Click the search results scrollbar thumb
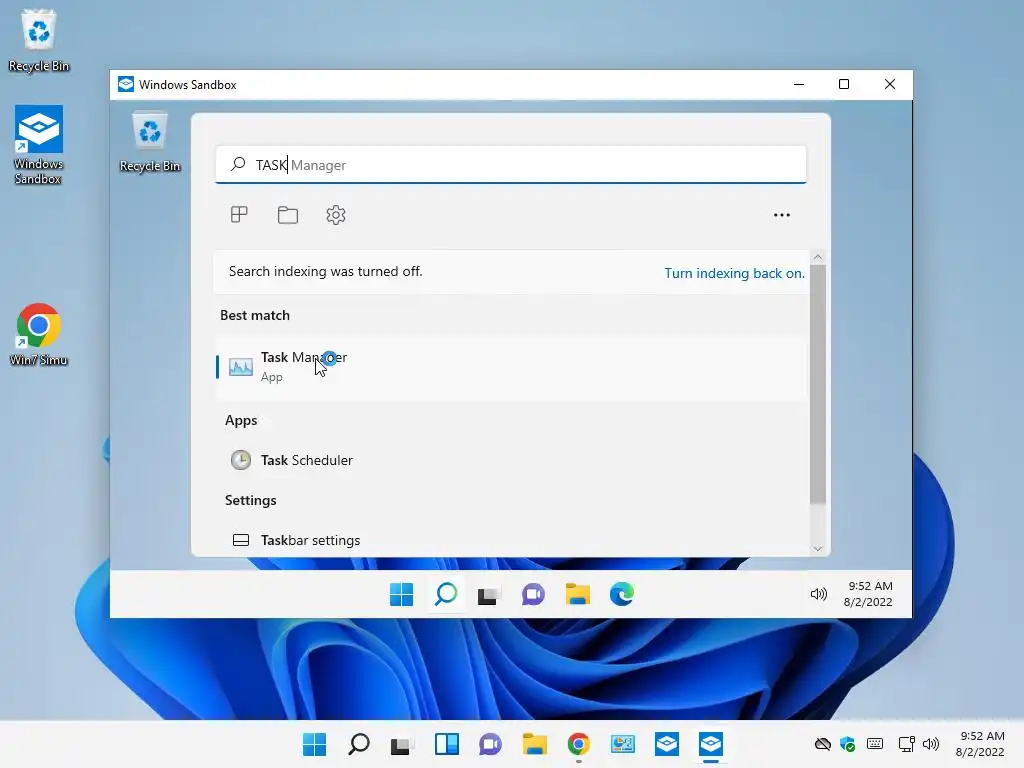The image size is (1024, 768). point(818,384)
